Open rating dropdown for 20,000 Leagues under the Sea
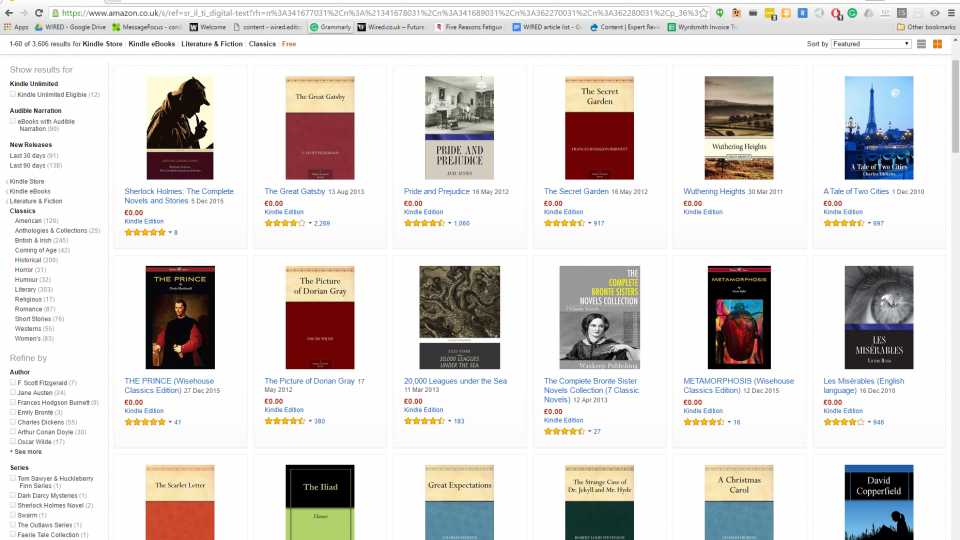Image resolution: width=960 pixels, height=540 pixels. click(x=450, y=421)
